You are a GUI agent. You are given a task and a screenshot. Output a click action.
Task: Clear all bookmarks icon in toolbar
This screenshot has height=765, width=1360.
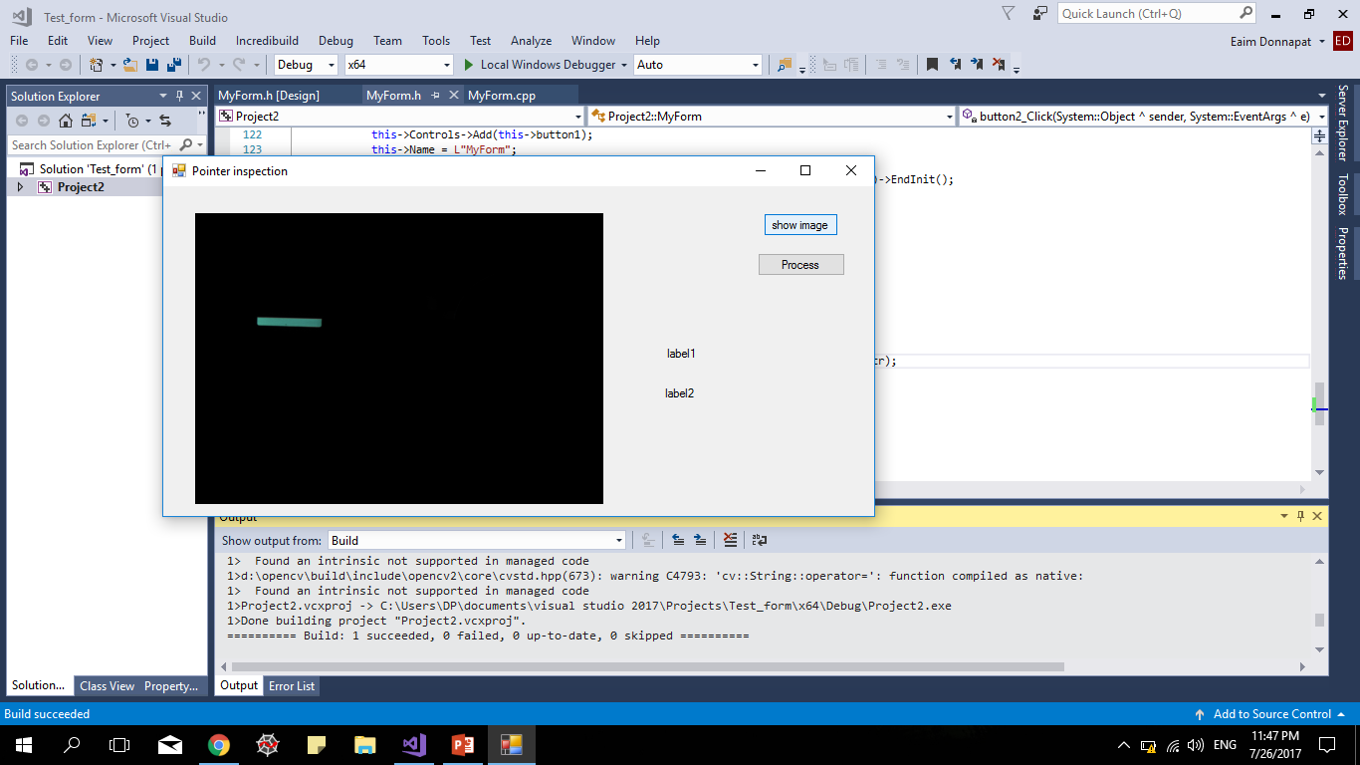[998, 65]
